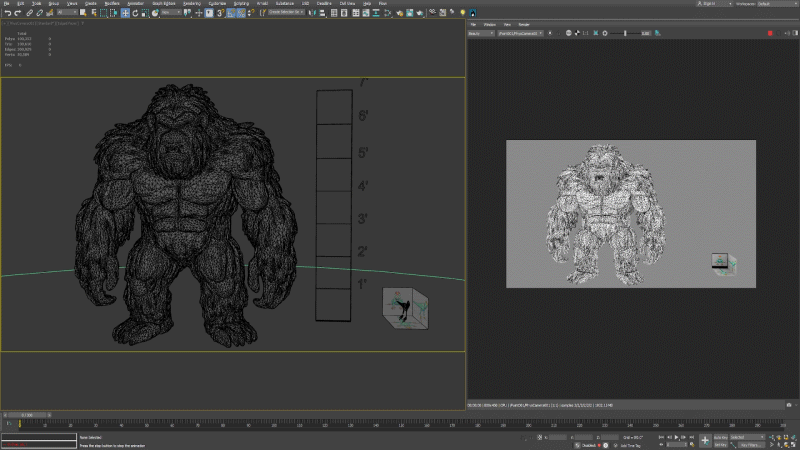Click the red stop render icon
The image size is (800, 450).
pos(770,33)
